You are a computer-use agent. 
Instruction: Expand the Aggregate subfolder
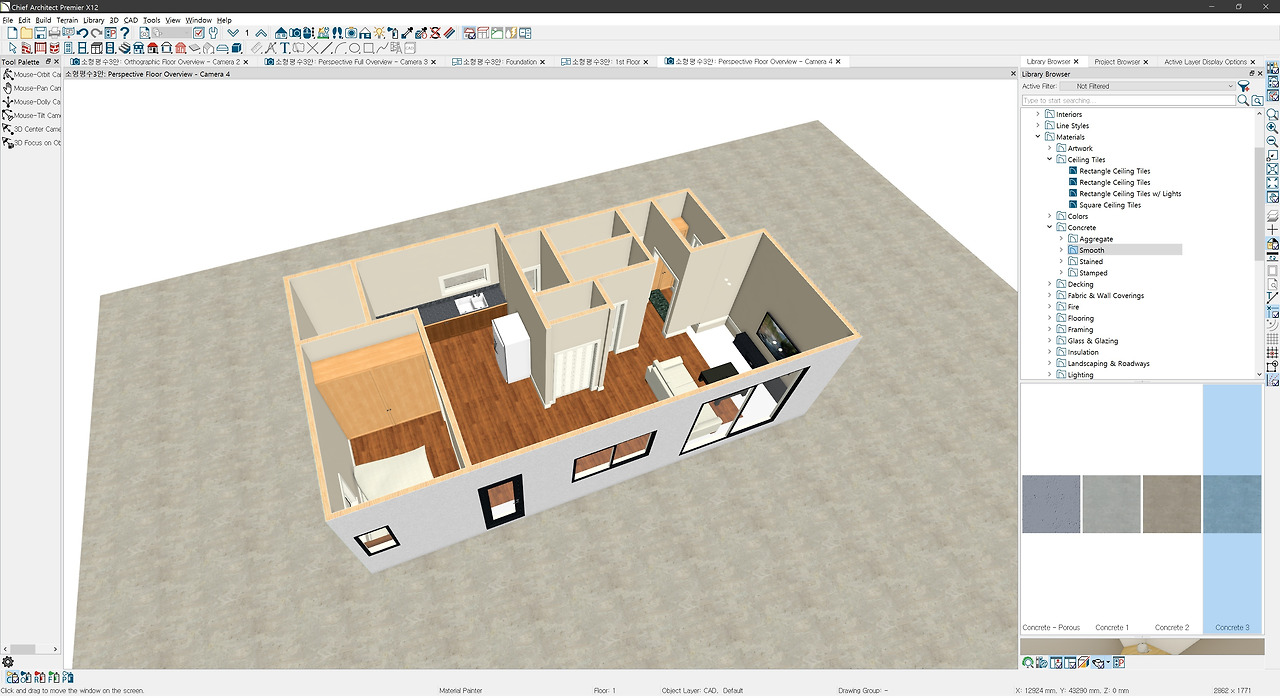pyautogui.click(x=1061, y=239)
